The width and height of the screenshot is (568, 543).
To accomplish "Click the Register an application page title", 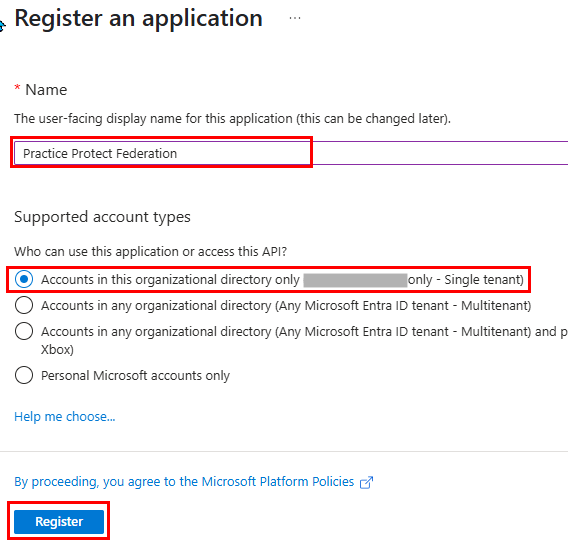I will click(138, 18).
